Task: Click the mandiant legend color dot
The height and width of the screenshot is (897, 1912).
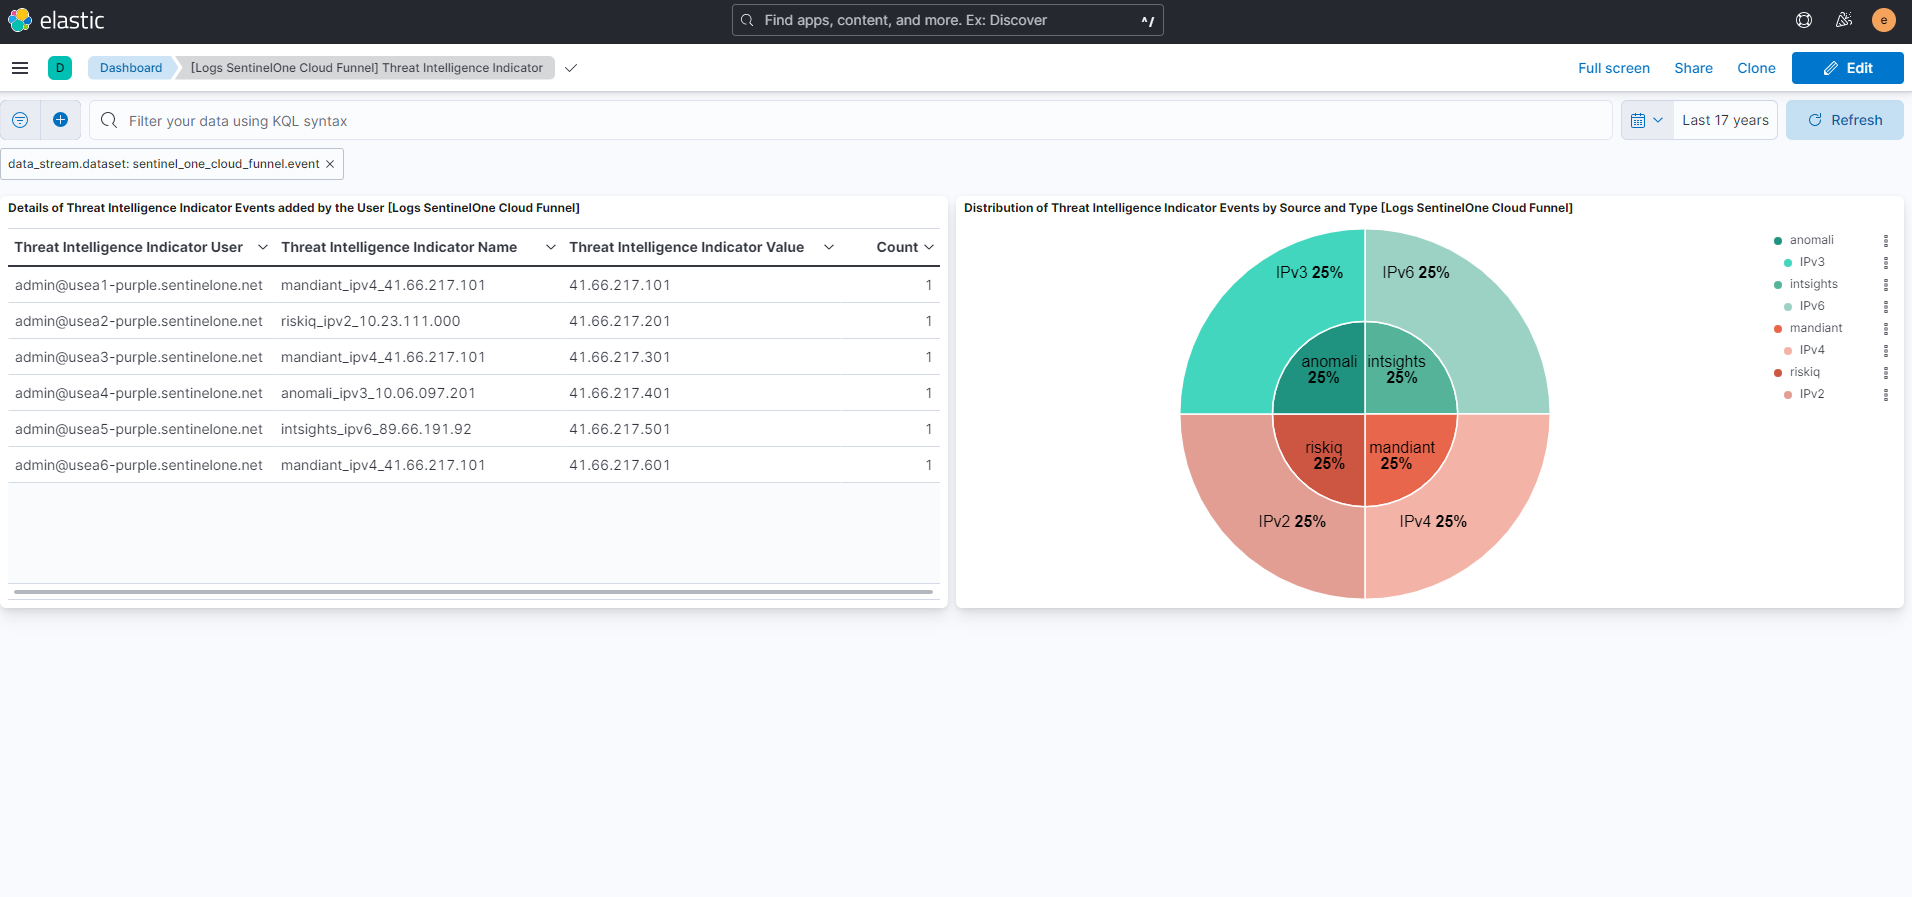Action: click(x=1778, y=329)
